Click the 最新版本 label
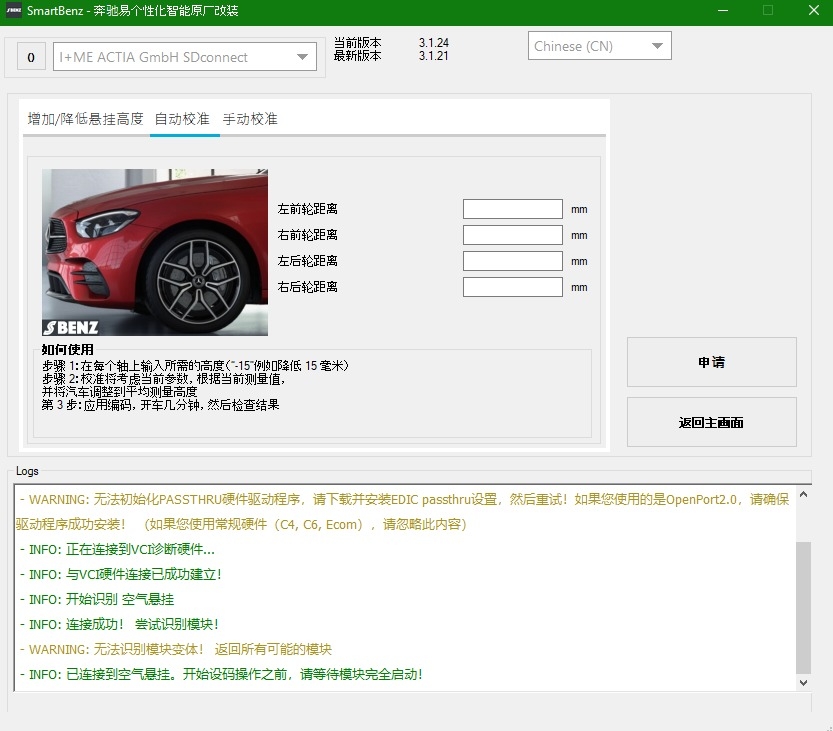The image size is (833, 731). (358, 56)
